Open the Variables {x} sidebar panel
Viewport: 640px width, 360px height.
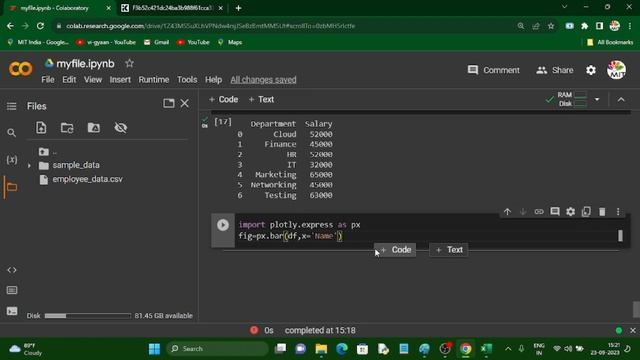click(x=11, y=160)
